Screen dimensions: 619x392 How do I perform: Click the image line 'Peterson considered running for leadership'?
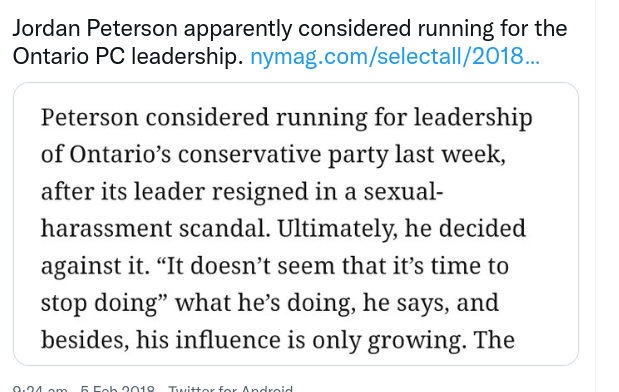point(287,118)
